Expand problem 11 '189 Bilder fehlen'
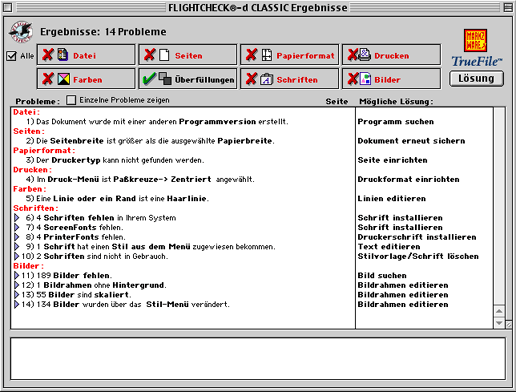 pos(17,275)
